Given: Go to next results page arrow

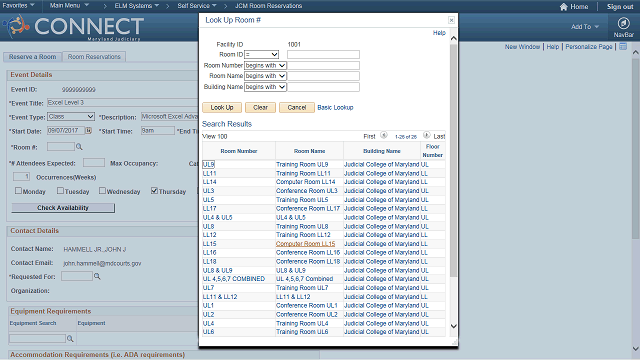Looking at the screenshot, I should (427, 135).
